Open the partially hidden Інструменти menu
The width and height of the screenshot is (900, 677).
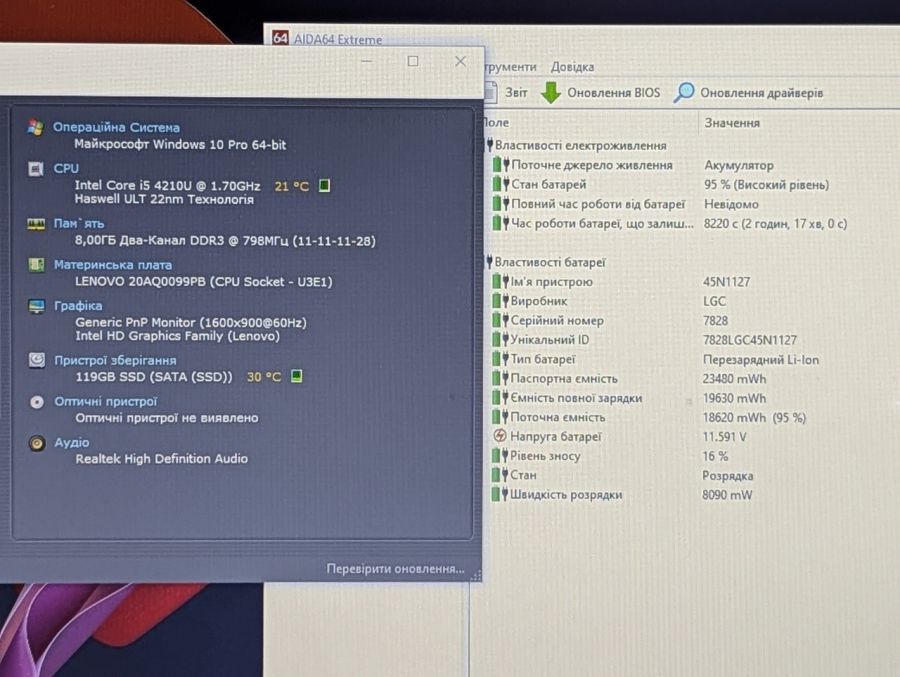tap(511, 67)
